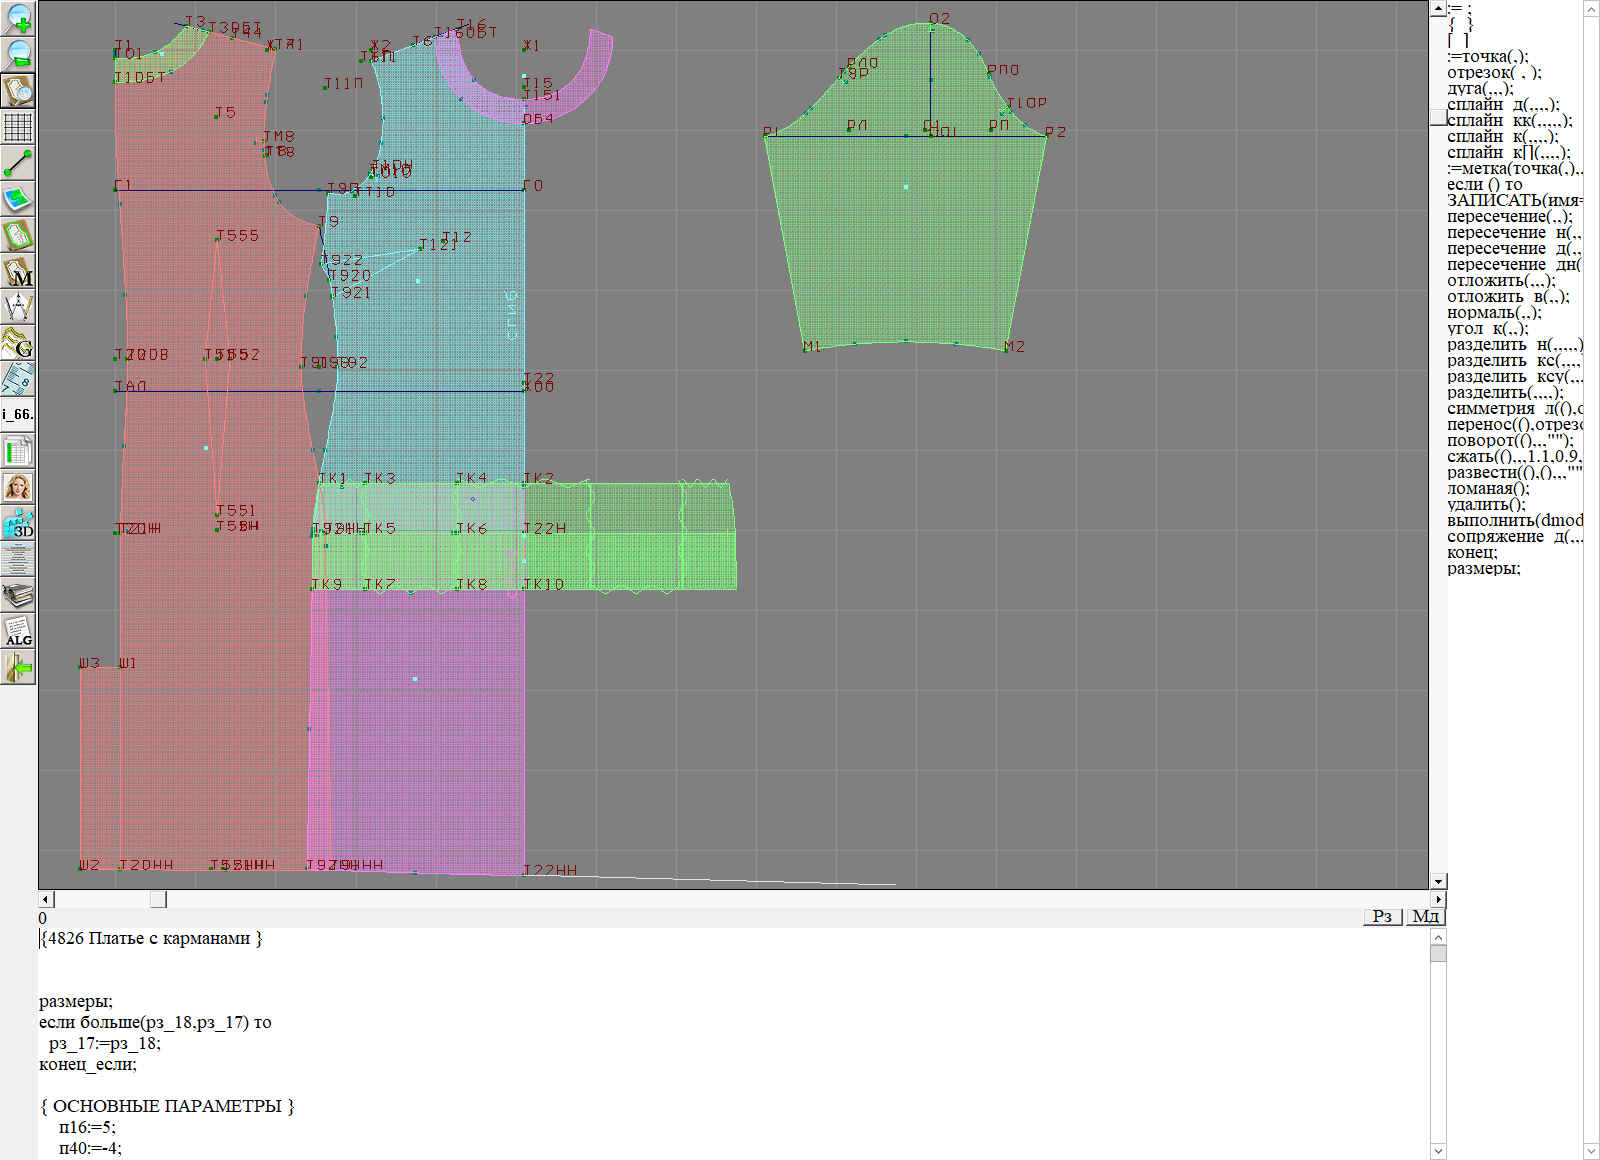Viewport: 1600px width, 1160px height.
Task: Click the zoom in magnifier icon
Action: (x=18, y=18)
